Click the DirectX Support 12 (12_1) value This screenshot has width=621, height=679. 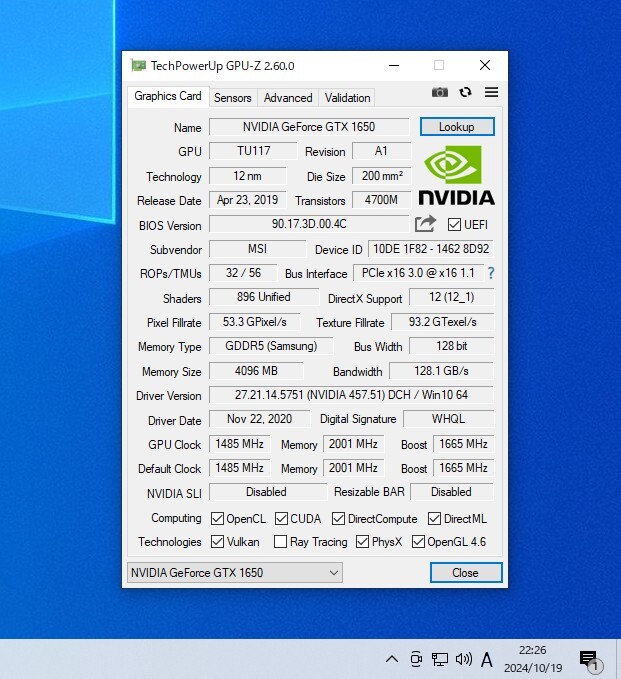[451, 297]
